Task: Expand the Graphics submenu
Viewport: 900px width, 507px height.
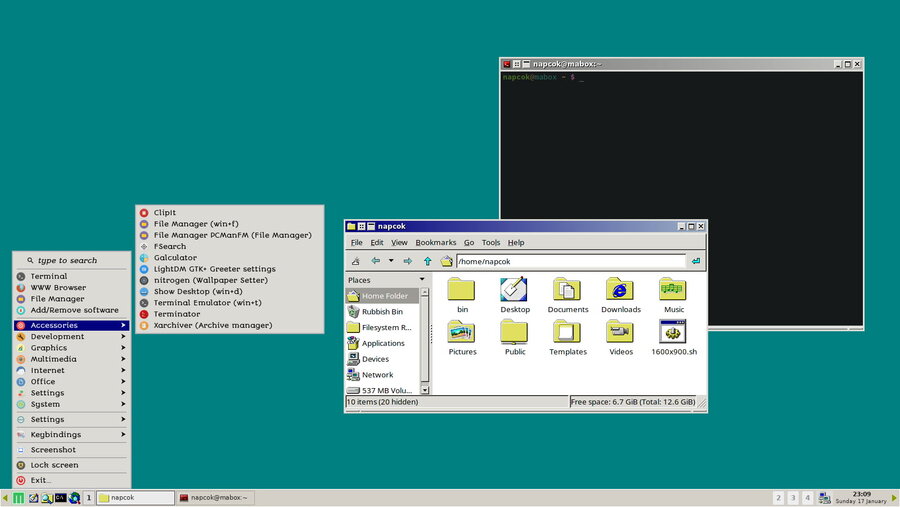Action: [72, 348]
